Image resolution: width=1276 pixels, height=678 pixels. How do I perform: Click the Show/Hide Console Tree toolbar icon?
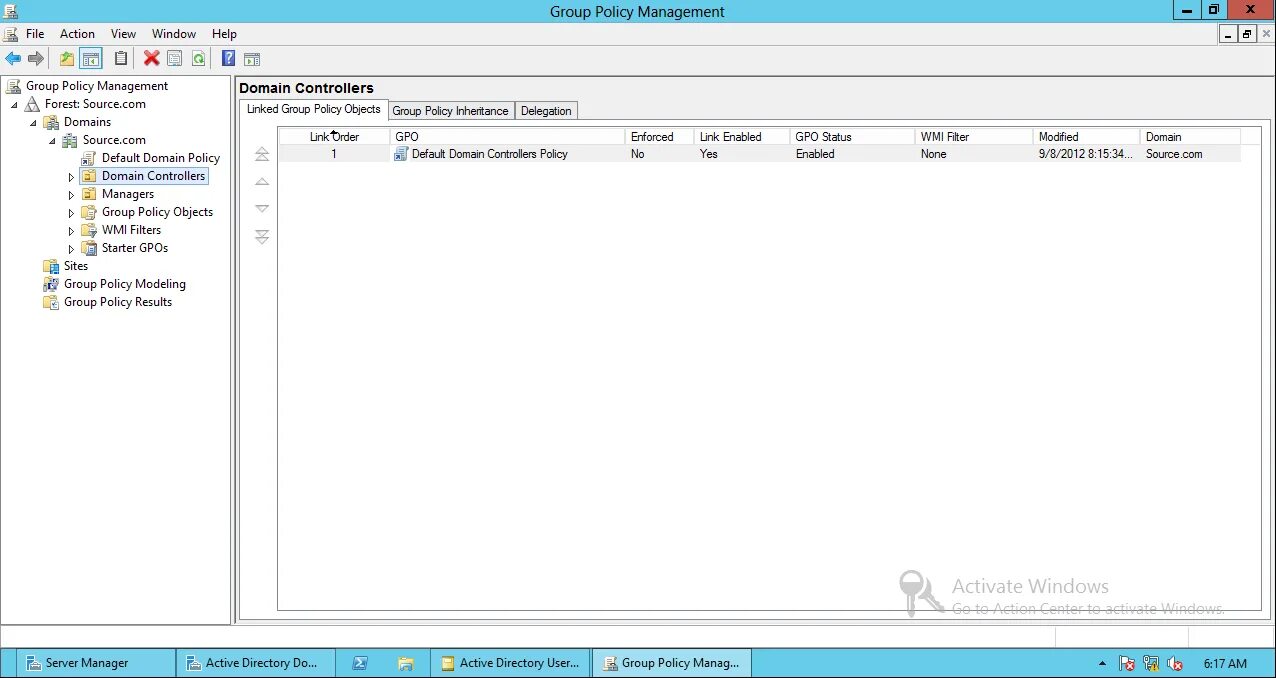coord(91,58)
